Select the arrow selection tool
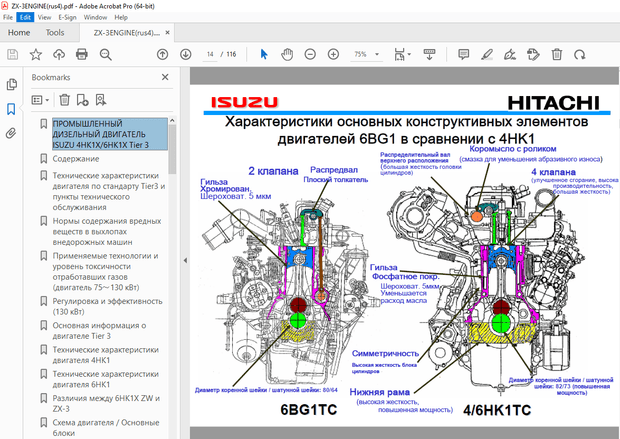The height and width of the screenshot is (439, 620). point(264,54)
